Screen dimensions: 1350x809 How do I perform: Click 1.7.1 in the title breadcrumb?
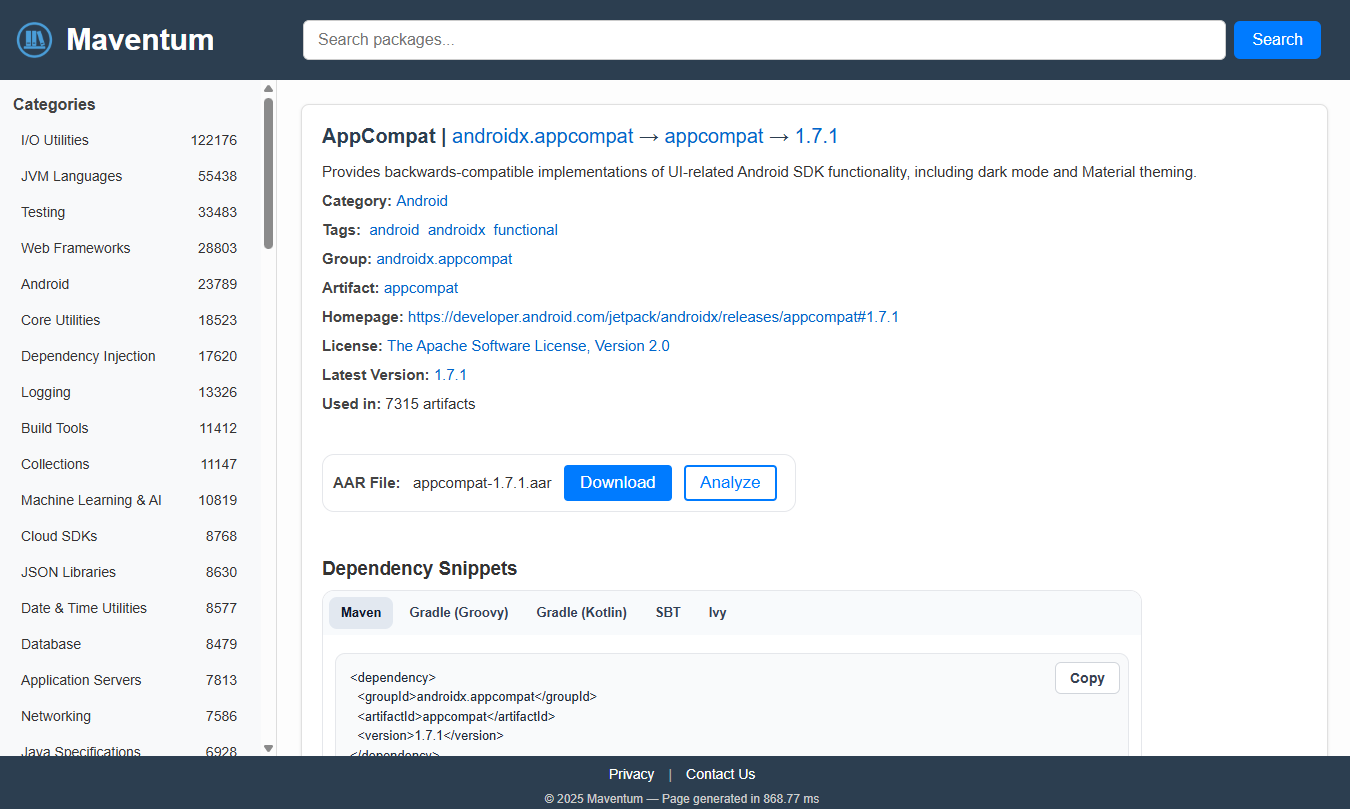click(816, 136)
